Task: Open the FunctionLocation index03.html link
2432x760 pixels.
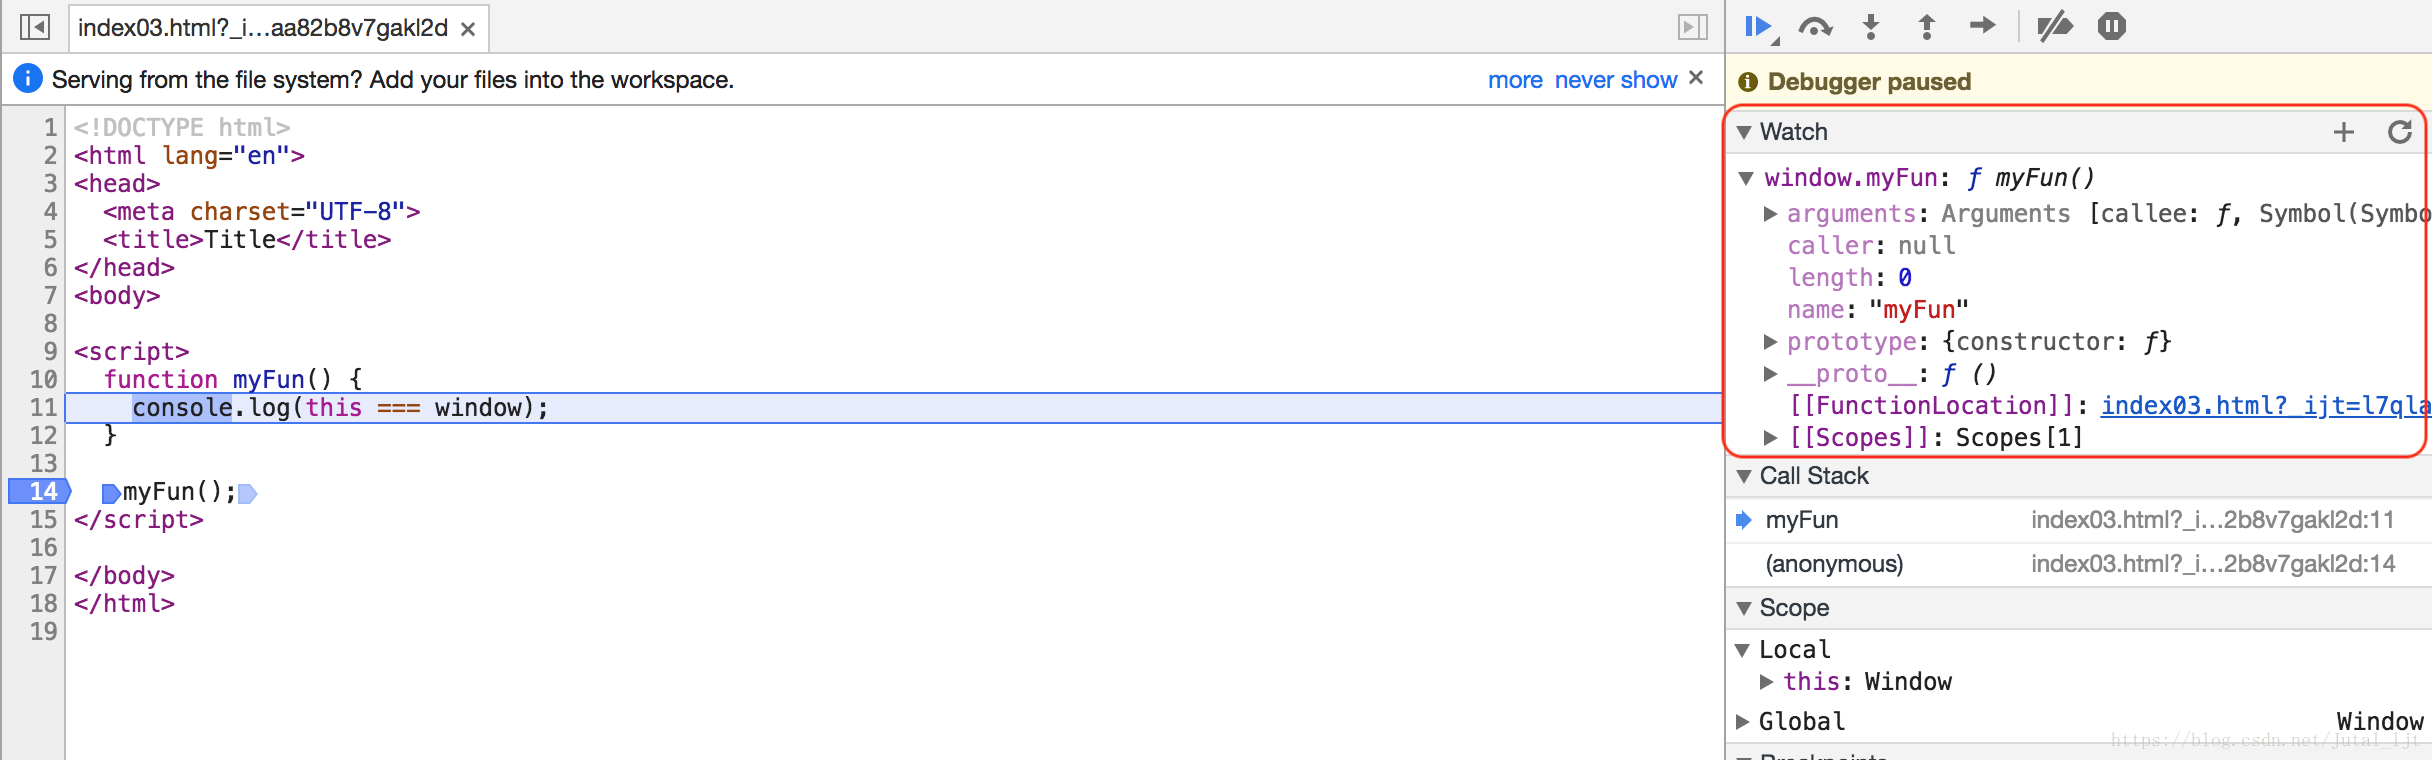Action: click(2264, 405)
